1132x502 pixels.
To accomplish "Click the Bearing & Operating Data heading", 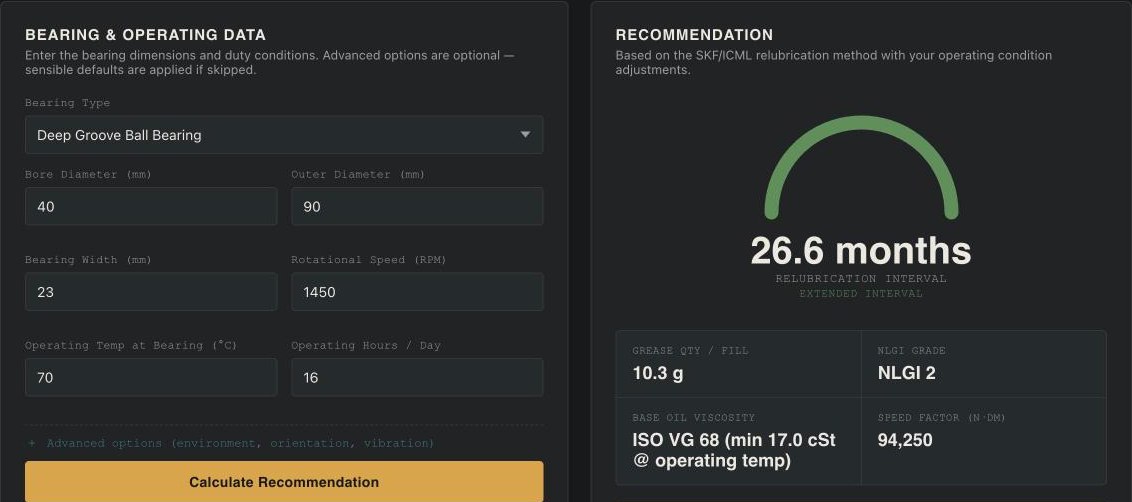I will tap(145, 35).
